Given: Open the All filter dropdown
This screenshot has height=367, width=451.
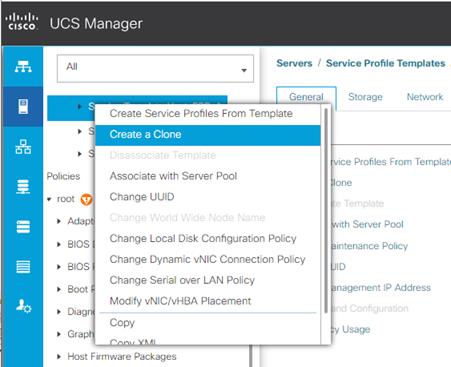Looking at the screenshot, I should 155,69.
